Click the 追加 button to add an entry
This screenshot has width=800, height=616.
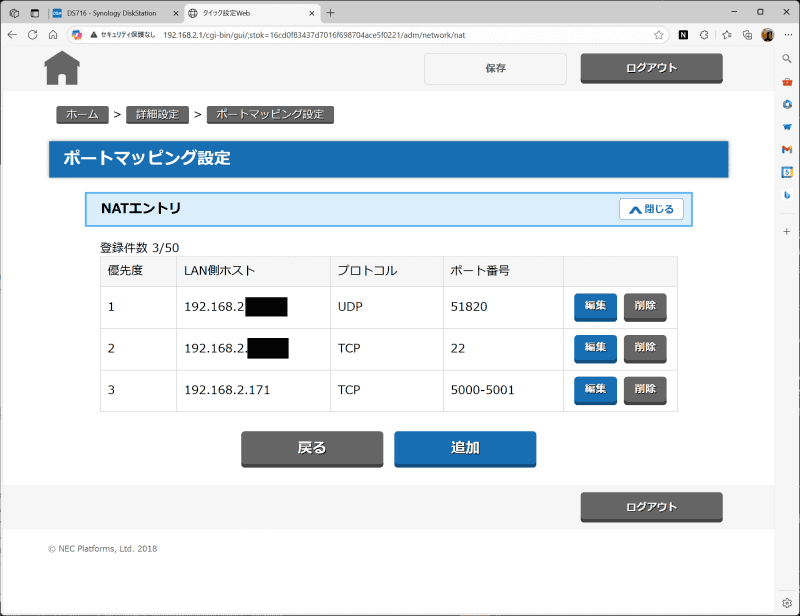464,449
